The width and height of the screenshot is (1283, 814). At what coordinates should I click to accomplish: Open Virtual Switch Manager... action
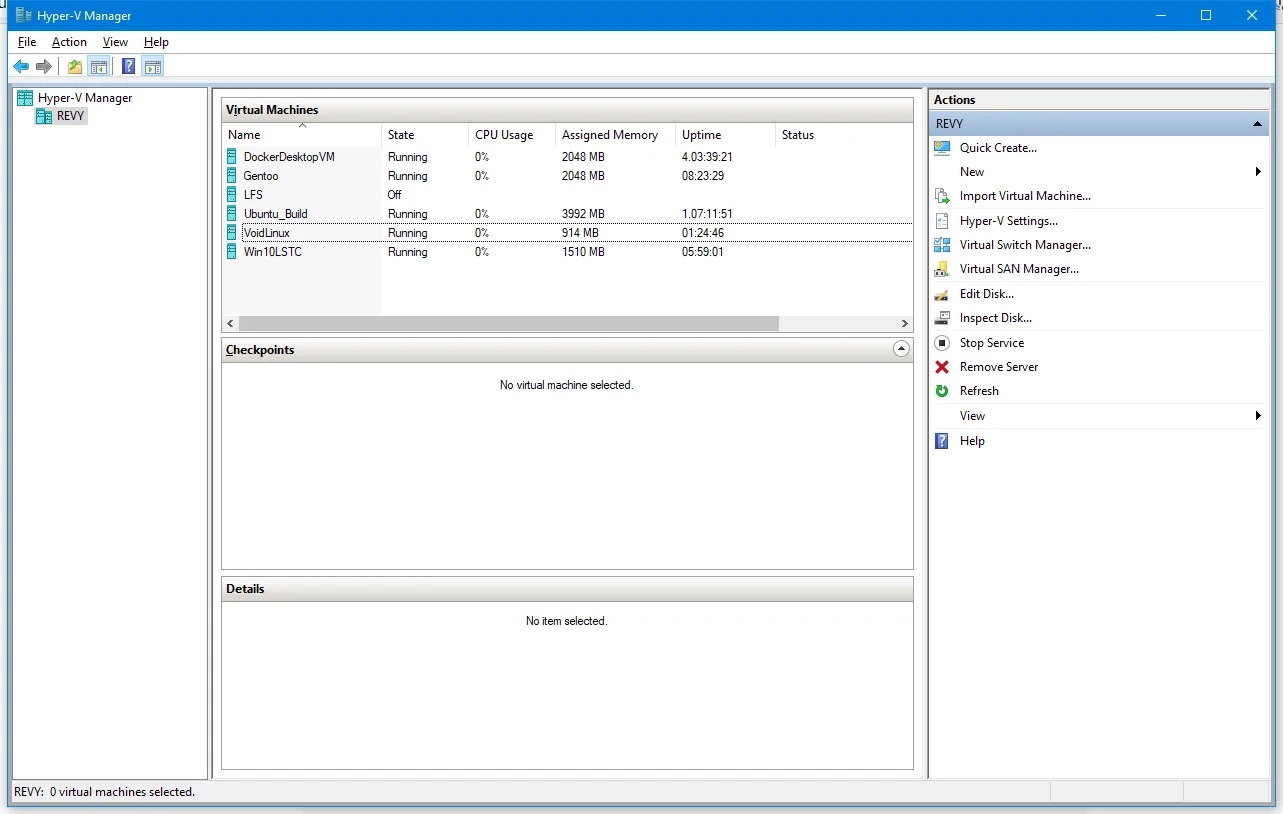click(1025, 245)
